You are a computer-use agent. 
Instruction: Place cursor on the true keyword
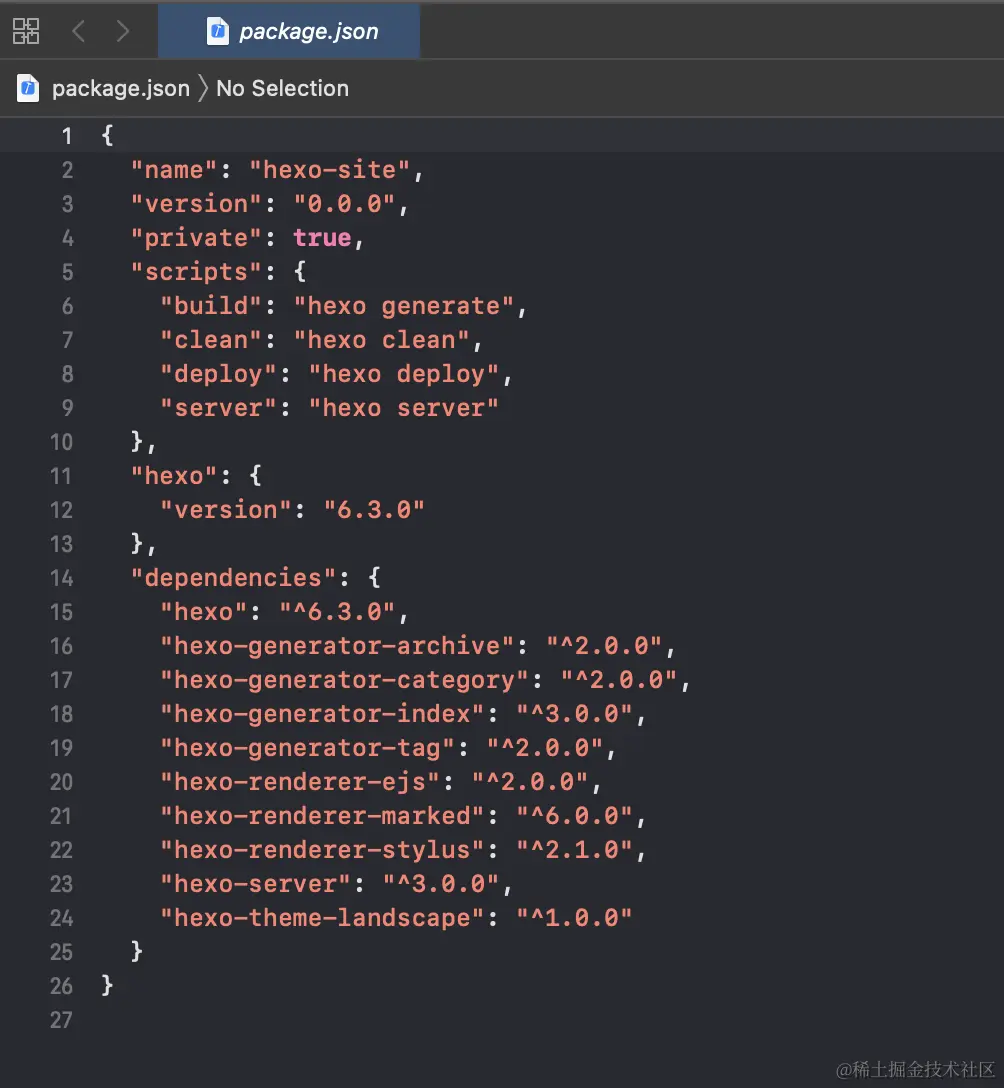click(322, 238)
